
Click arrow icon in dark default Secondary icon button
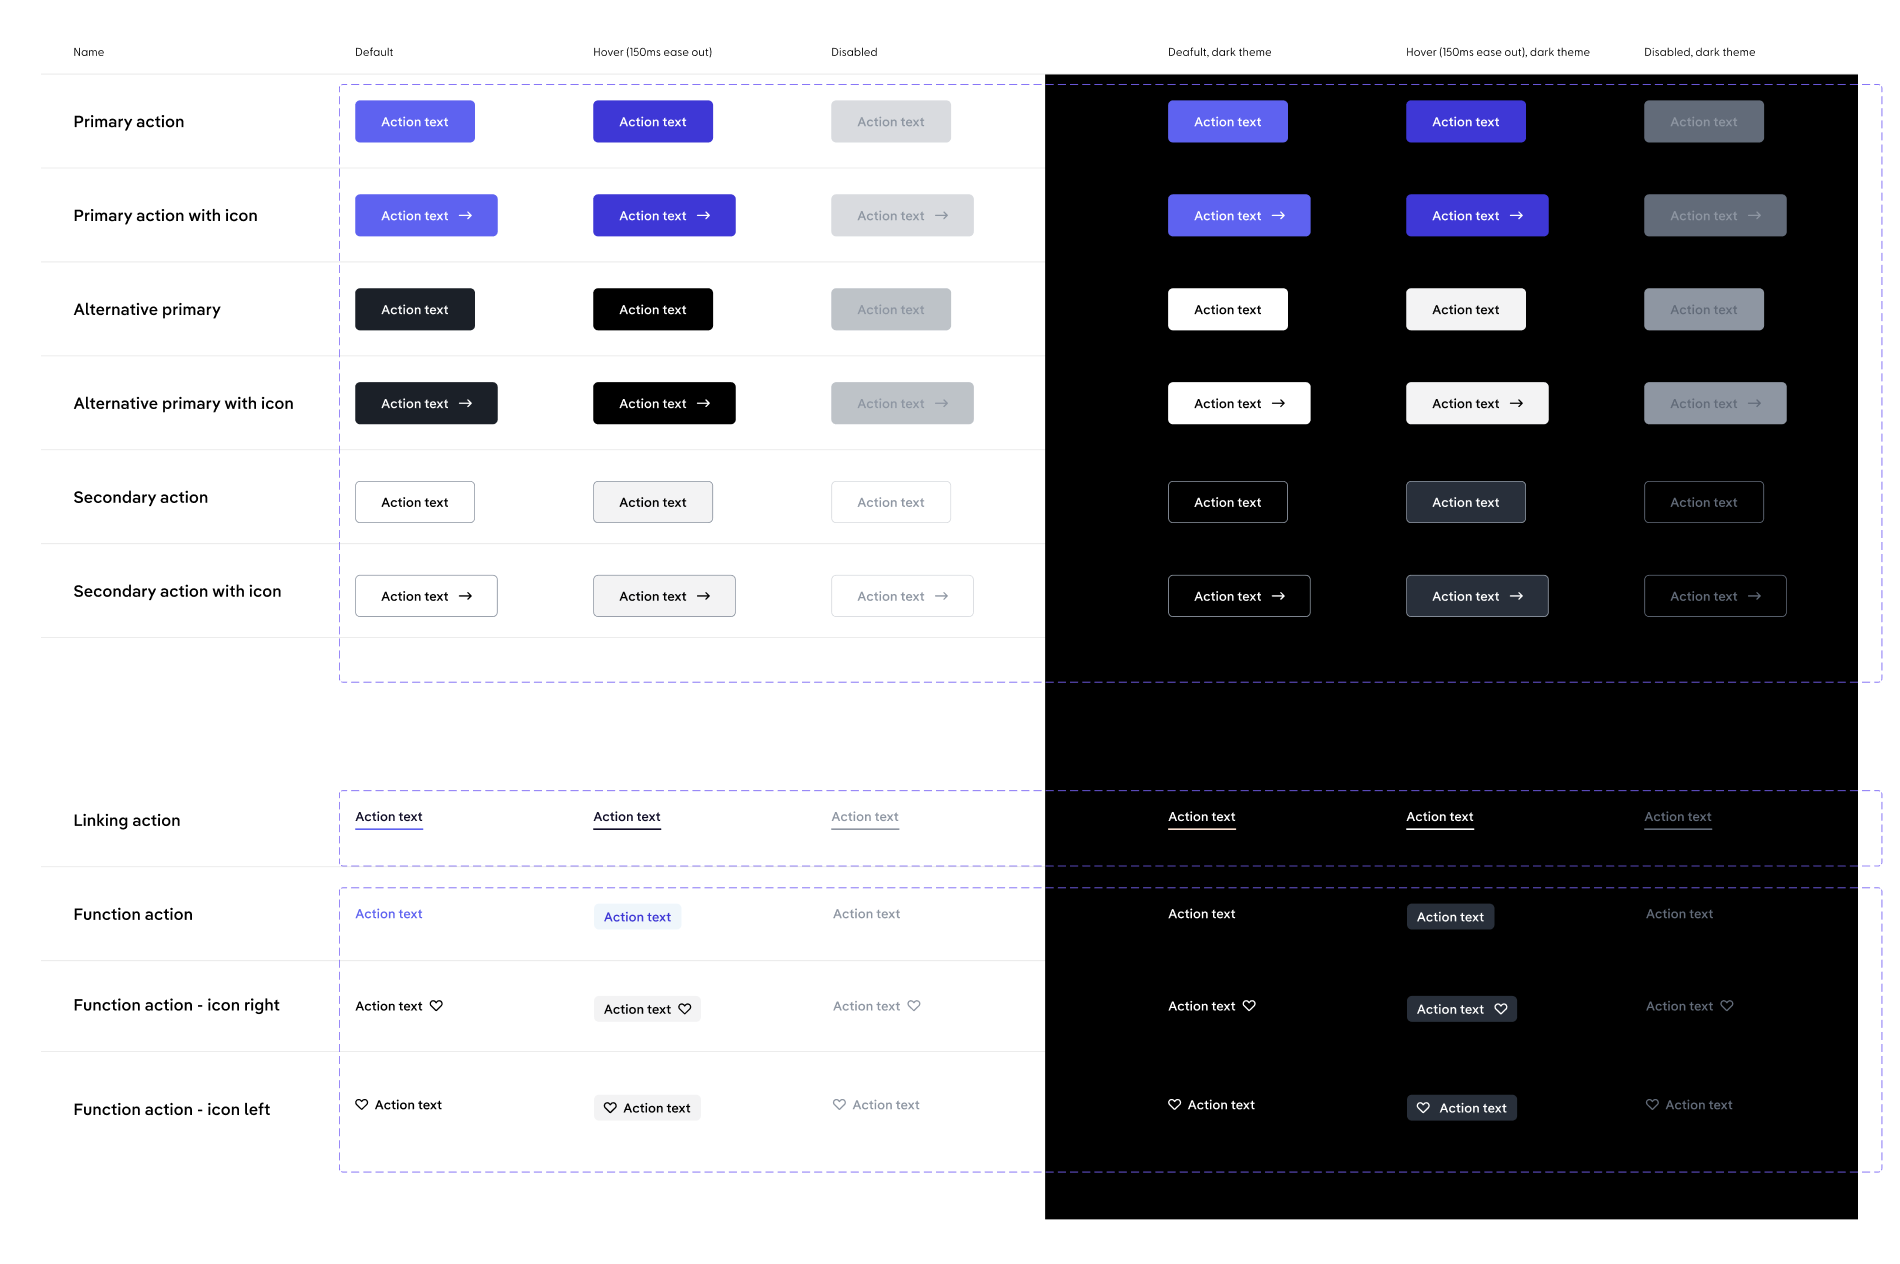click(x=1278, y=597)
